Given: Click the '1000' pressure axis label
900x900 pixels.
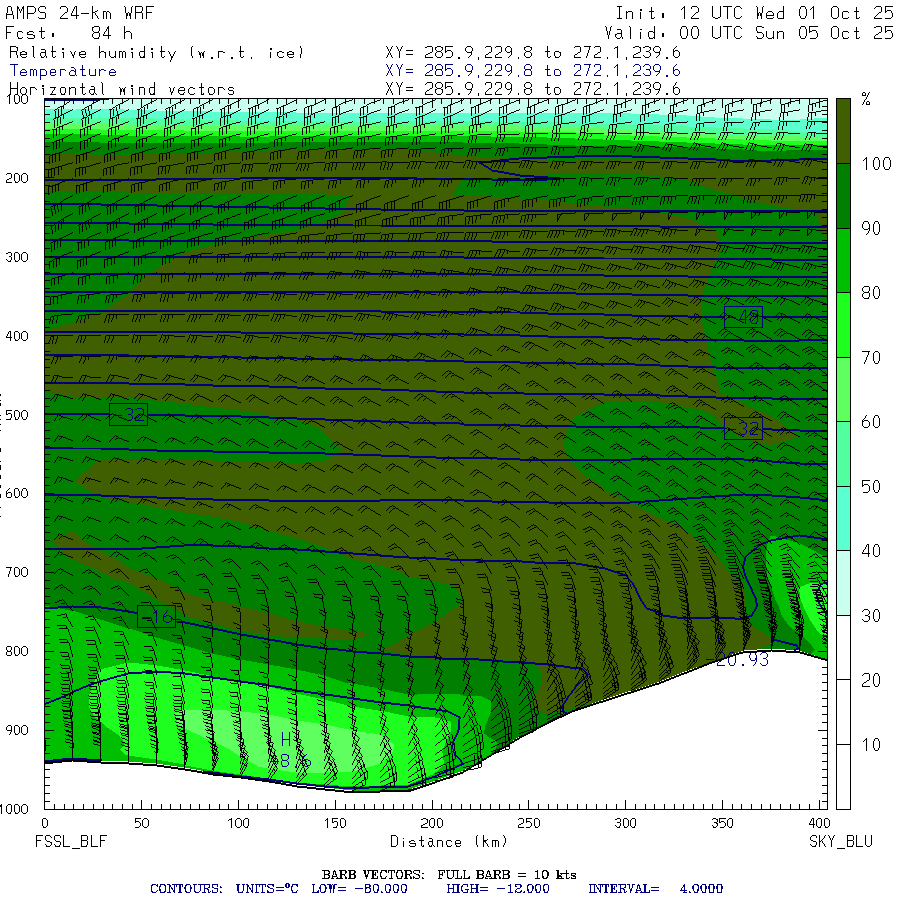Looking at the screenshot, I should tap(14, 809).
